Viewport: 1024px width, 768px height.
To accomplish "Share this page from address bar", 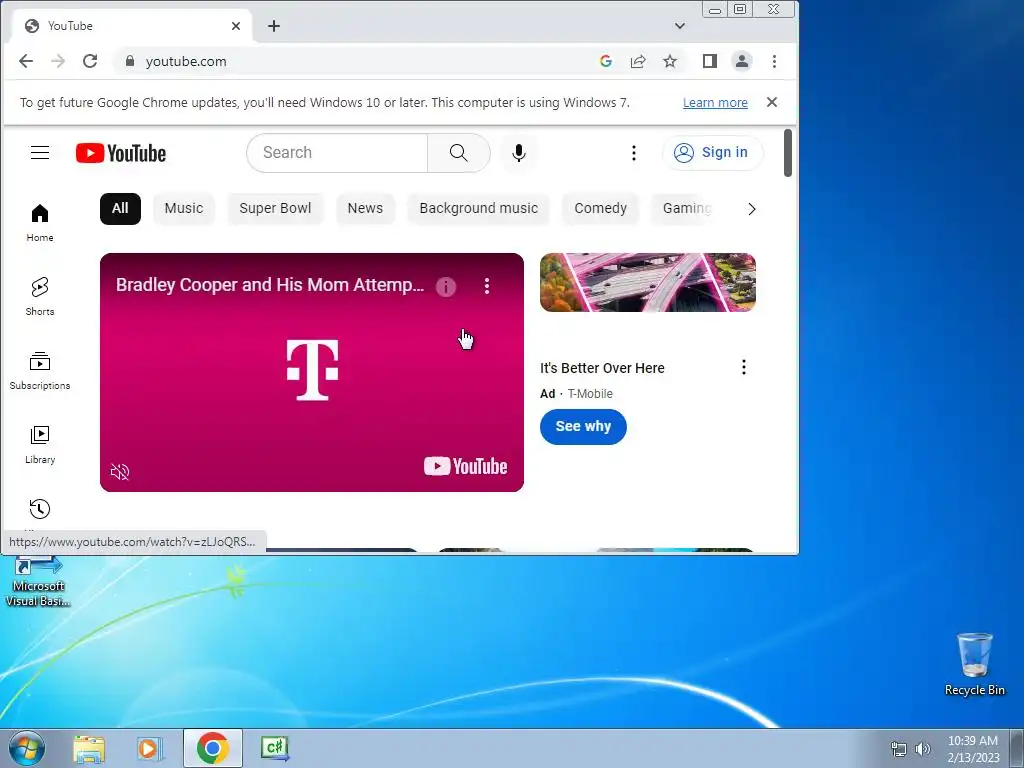I will coord(638,61).
